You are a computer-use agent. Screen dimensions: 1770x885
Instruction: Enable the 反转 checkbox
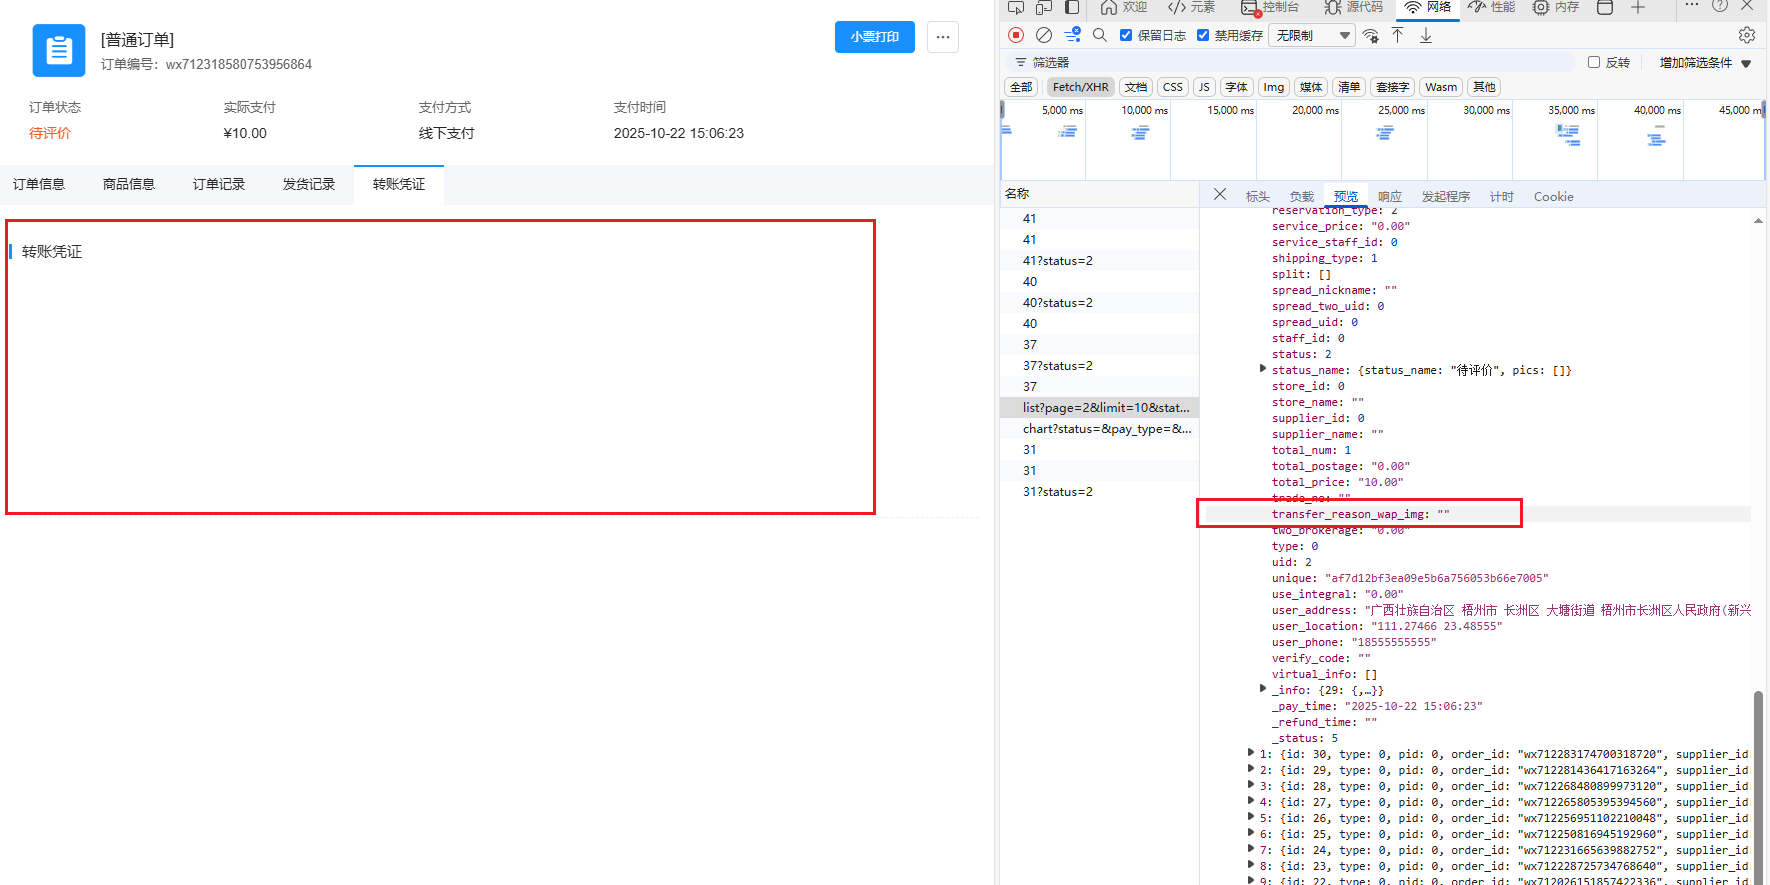(1594, 62)
